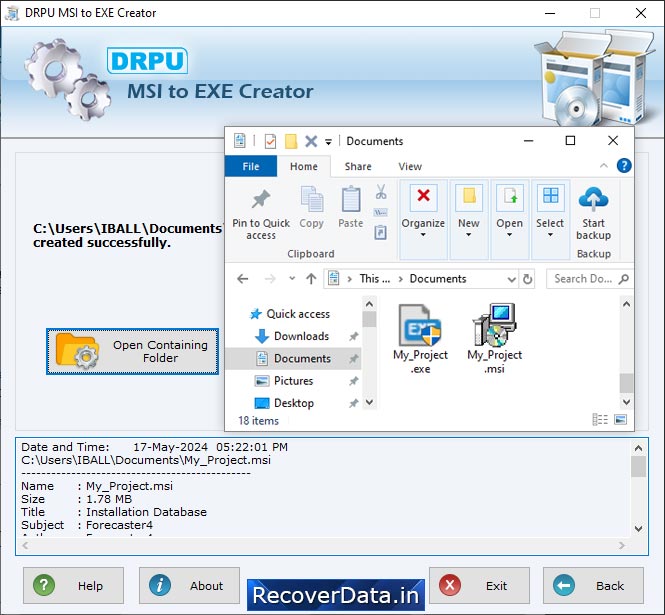Open the File menu
665x615 pixels.
pos(251,166)
